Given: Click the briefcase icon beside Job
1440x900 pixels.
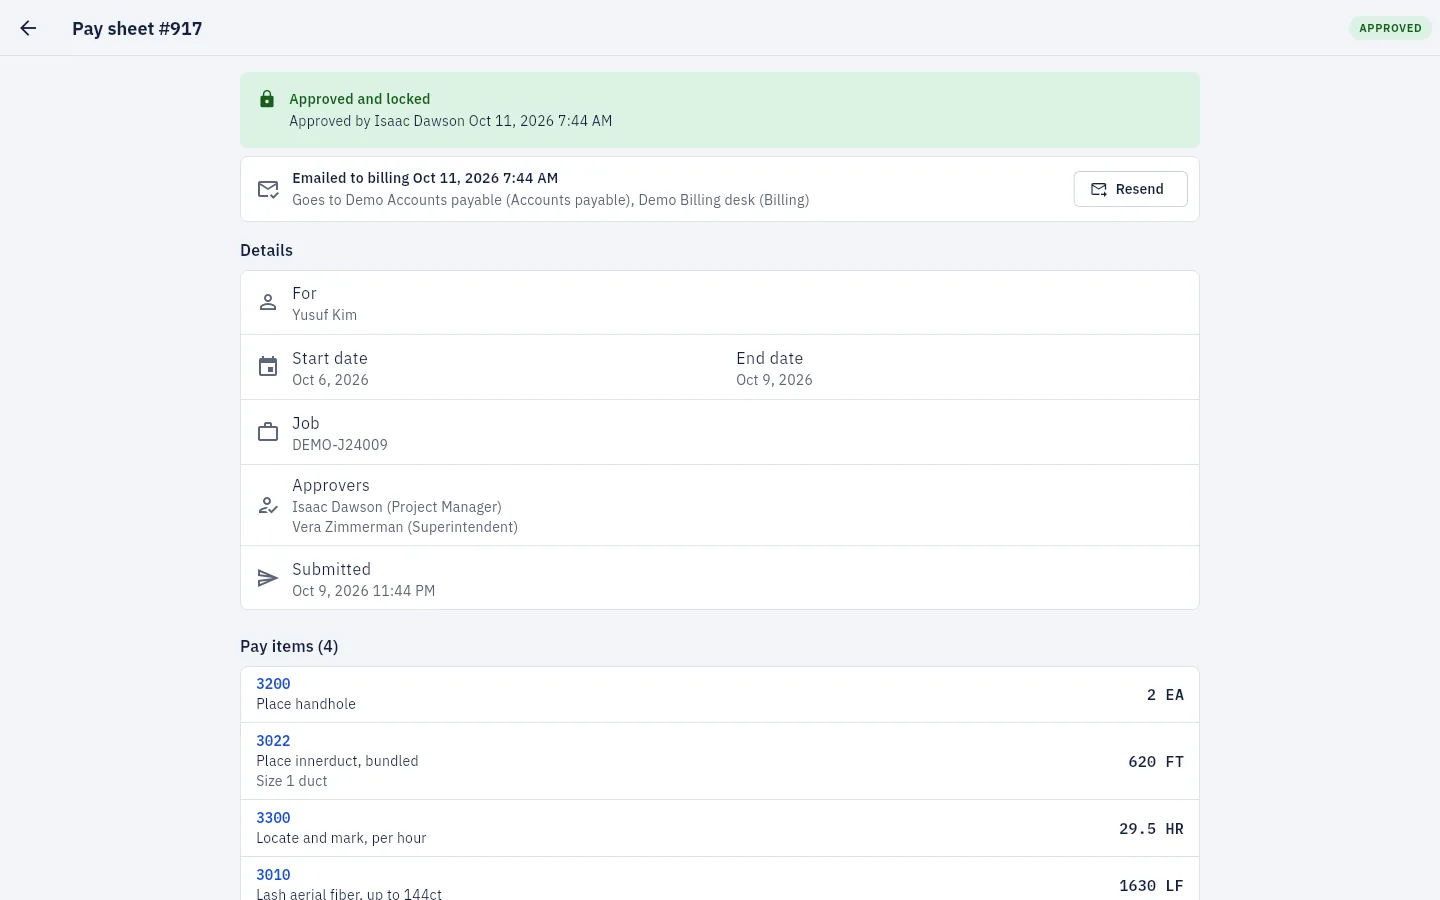Looking at the screenshot, I should 268,432.
